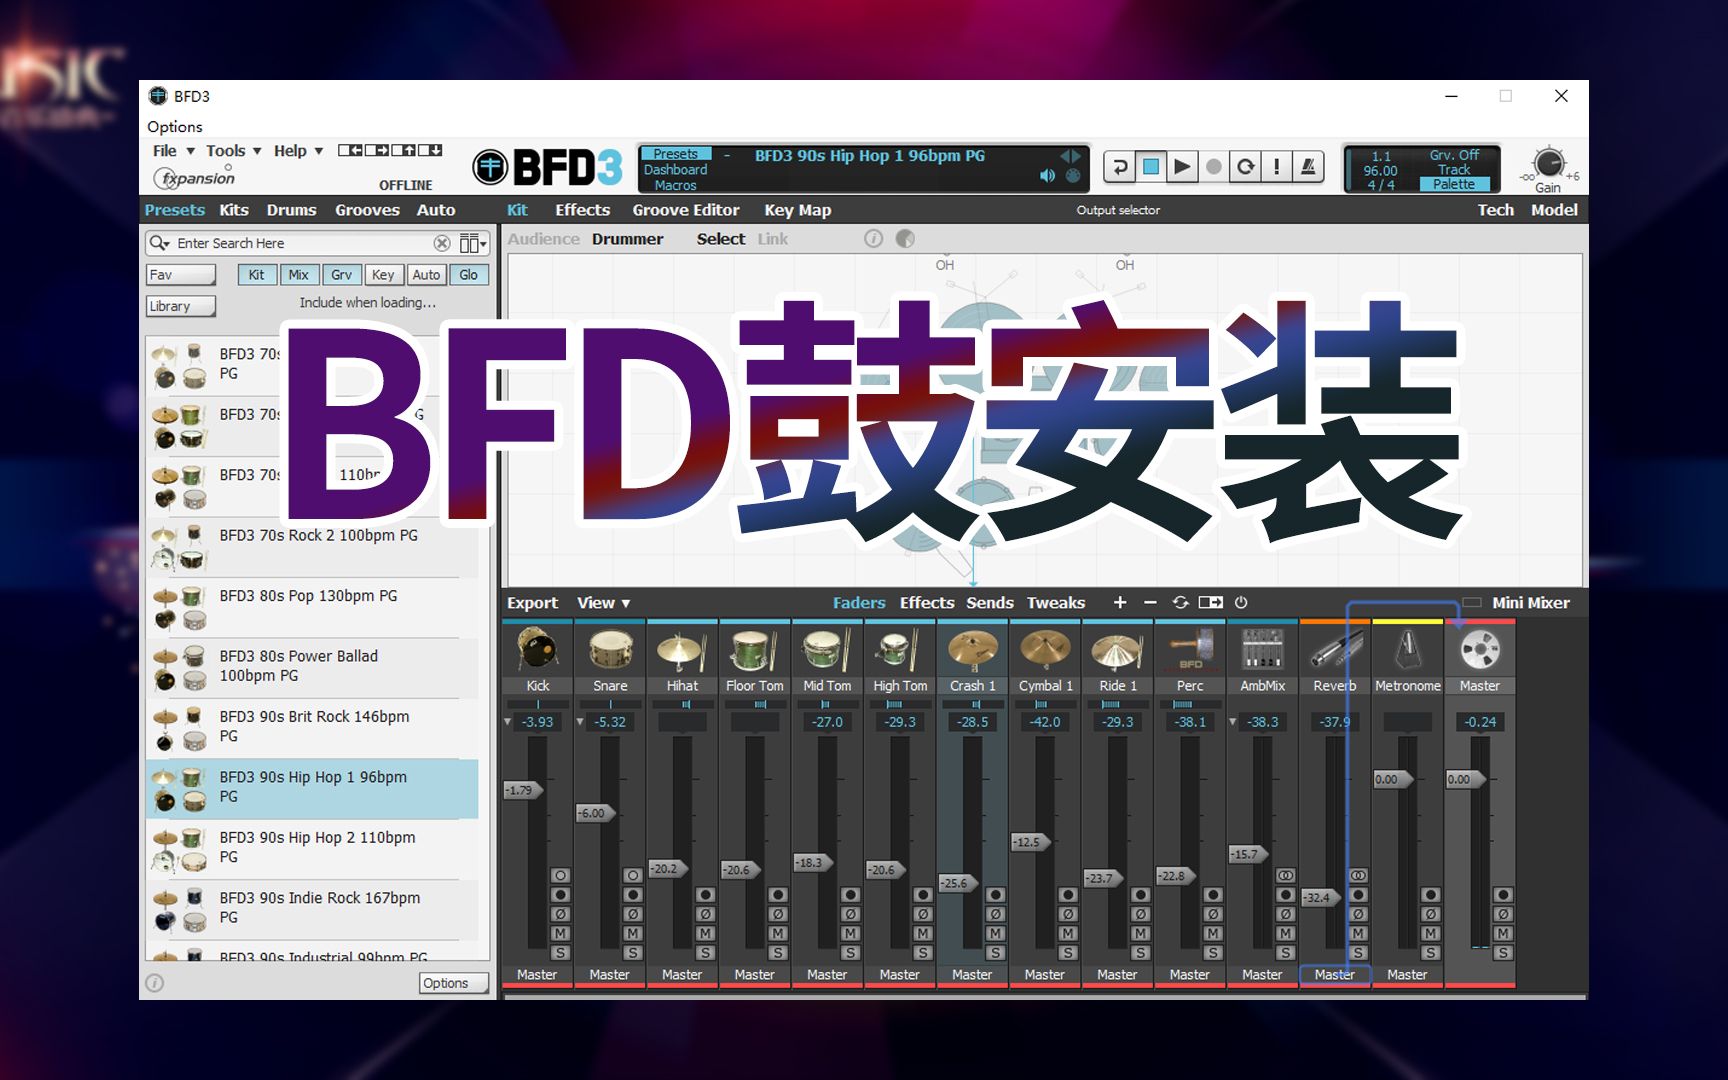Click the Floor Tom channel icon

point(754,650)
